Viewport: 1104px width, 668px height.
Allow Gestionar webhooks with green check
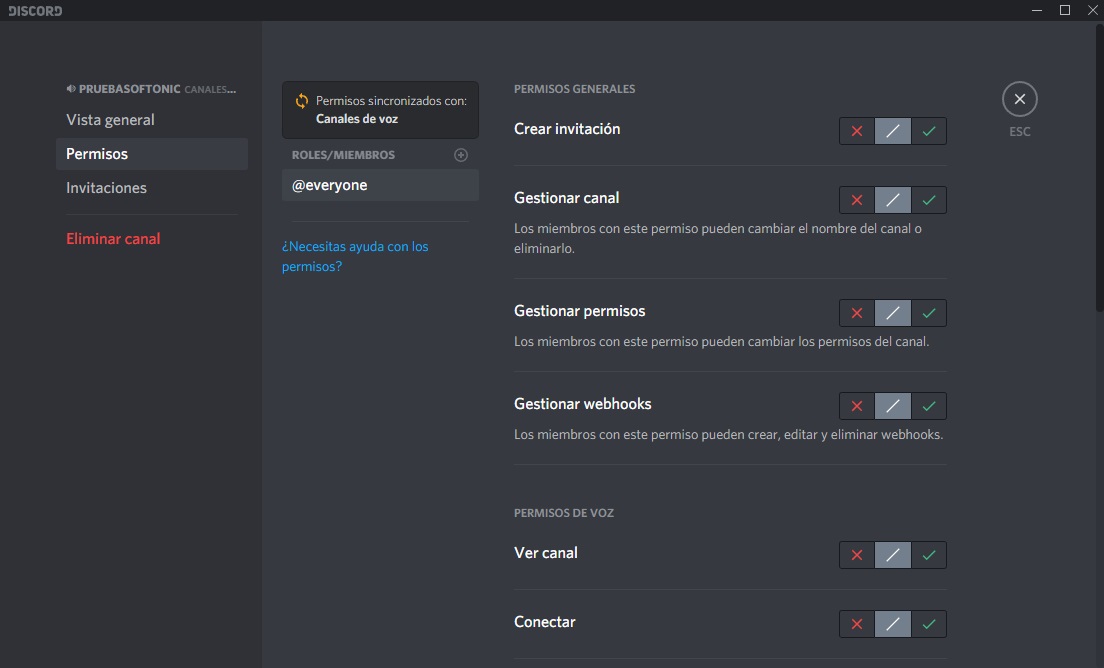(929, 406)
